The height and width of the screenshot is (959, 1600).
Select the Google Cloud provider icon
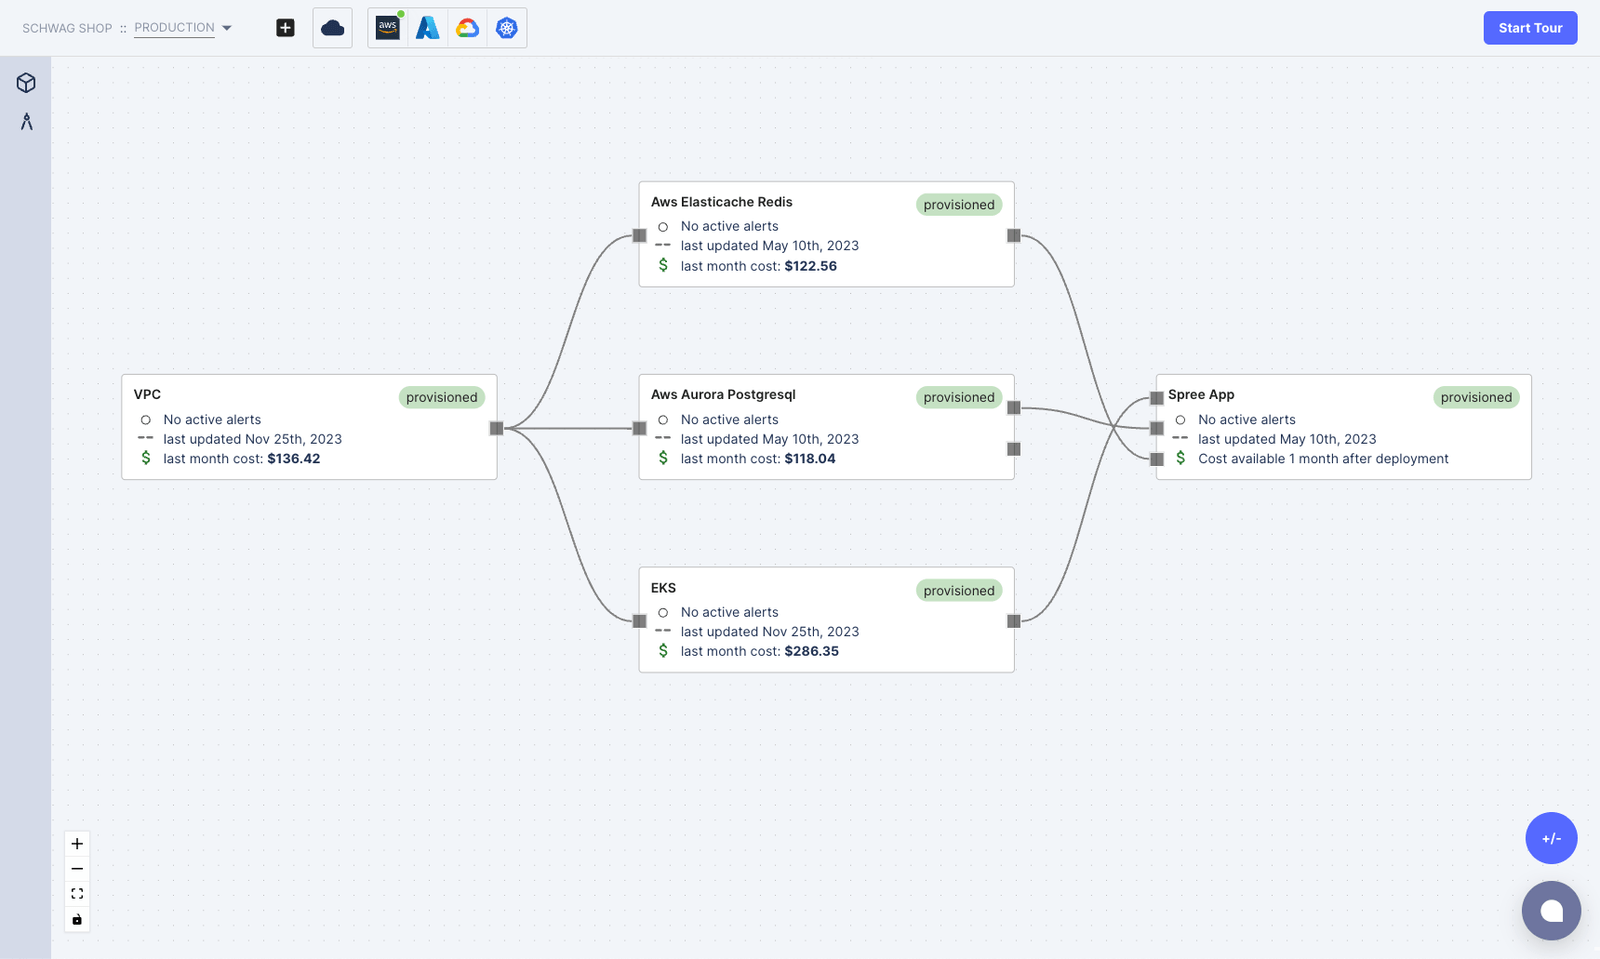(x=467, y=28)
